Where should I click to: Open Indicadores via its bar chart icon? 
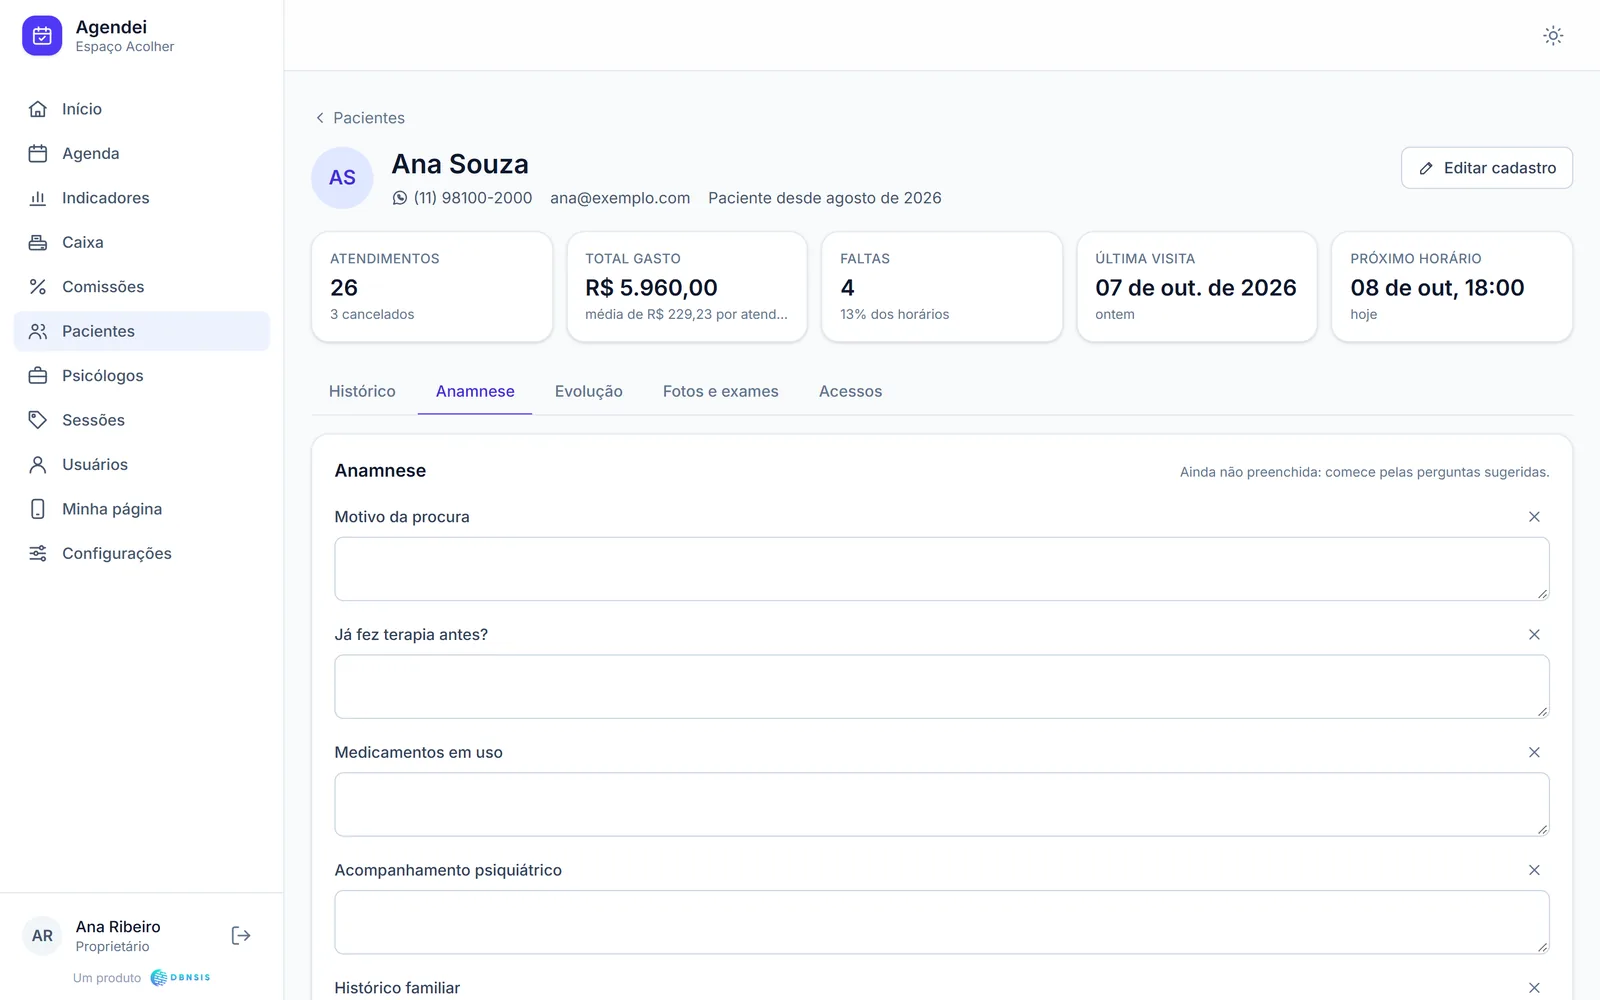pos(38,198)
